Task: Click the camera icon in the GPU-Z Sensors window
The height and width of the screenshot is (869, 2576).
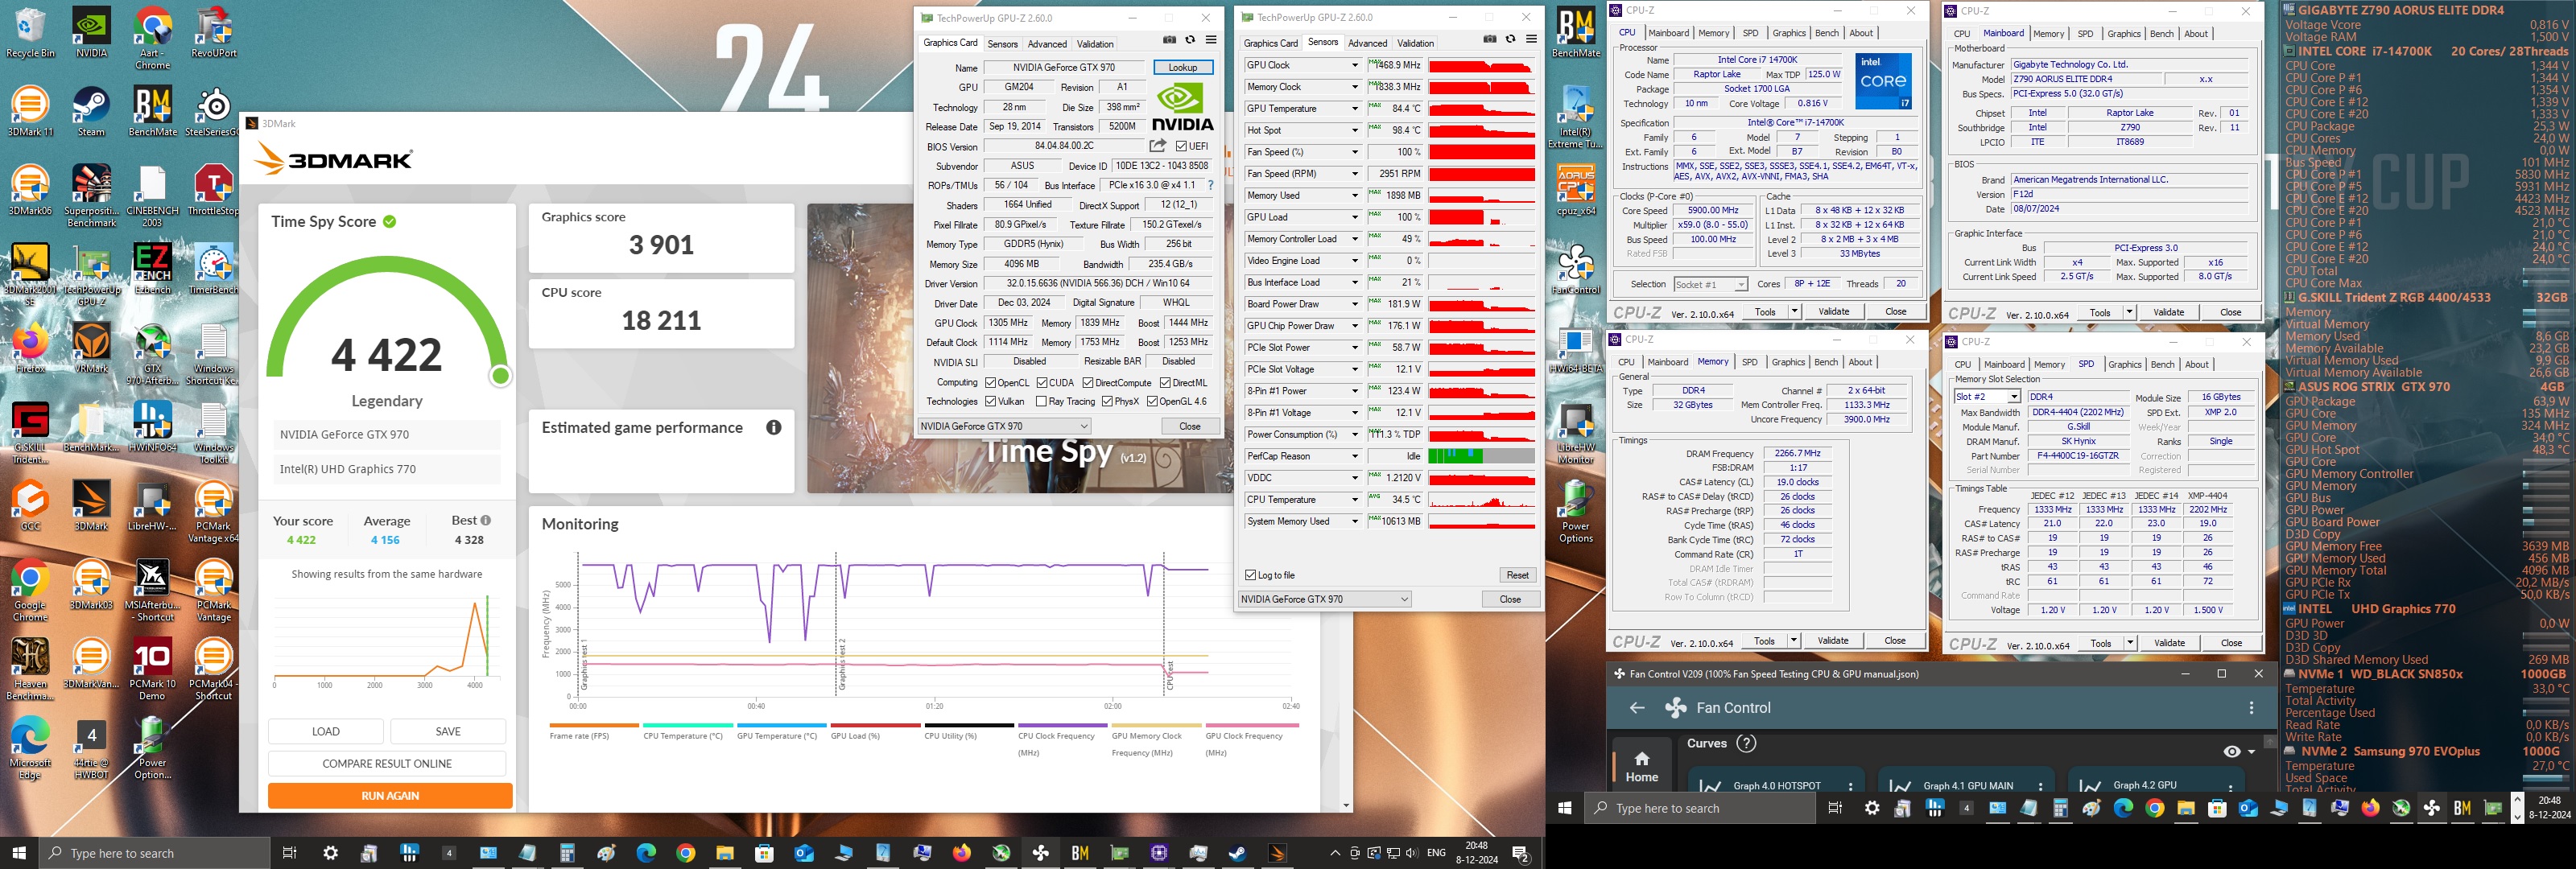Action: [1489, 39]
